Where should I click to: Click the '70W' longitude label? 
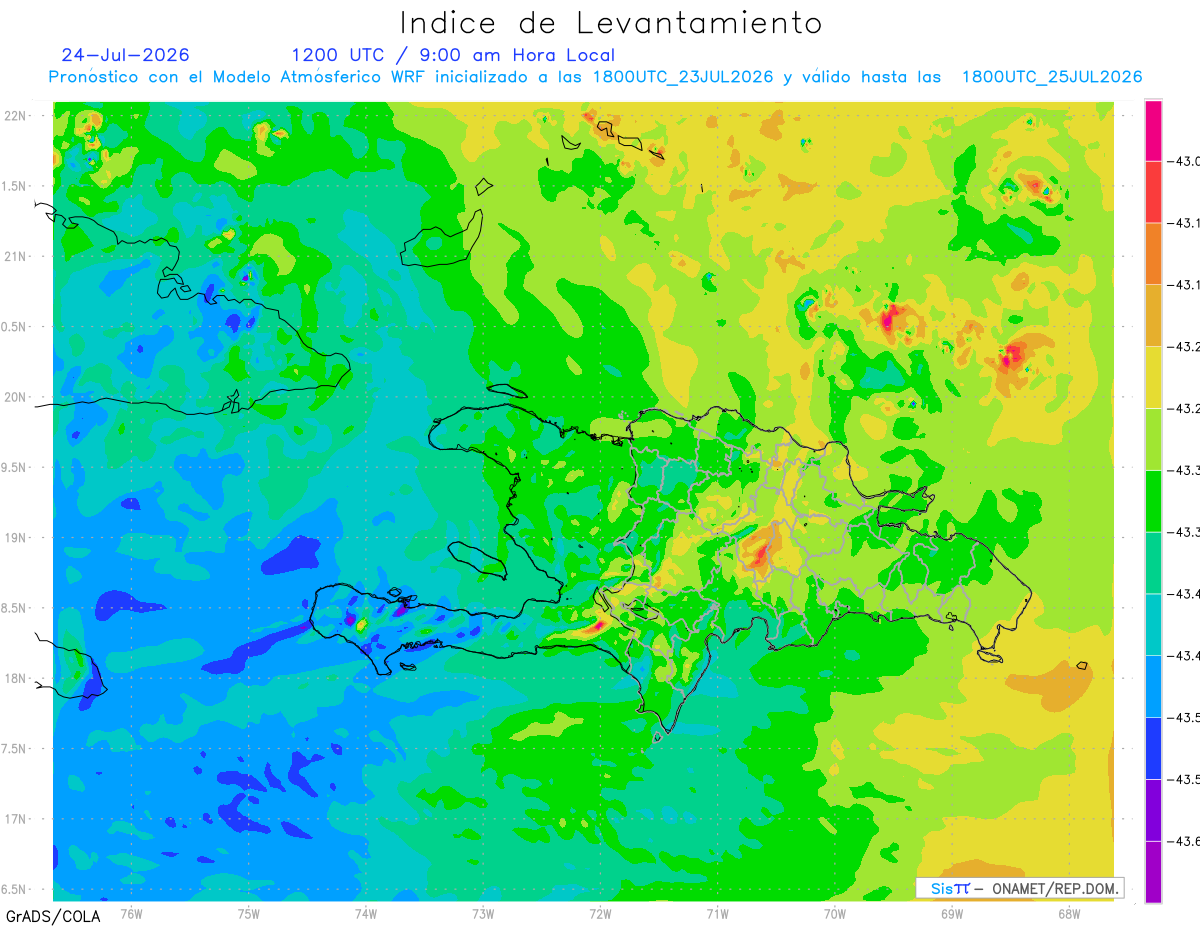pos(835,913)
